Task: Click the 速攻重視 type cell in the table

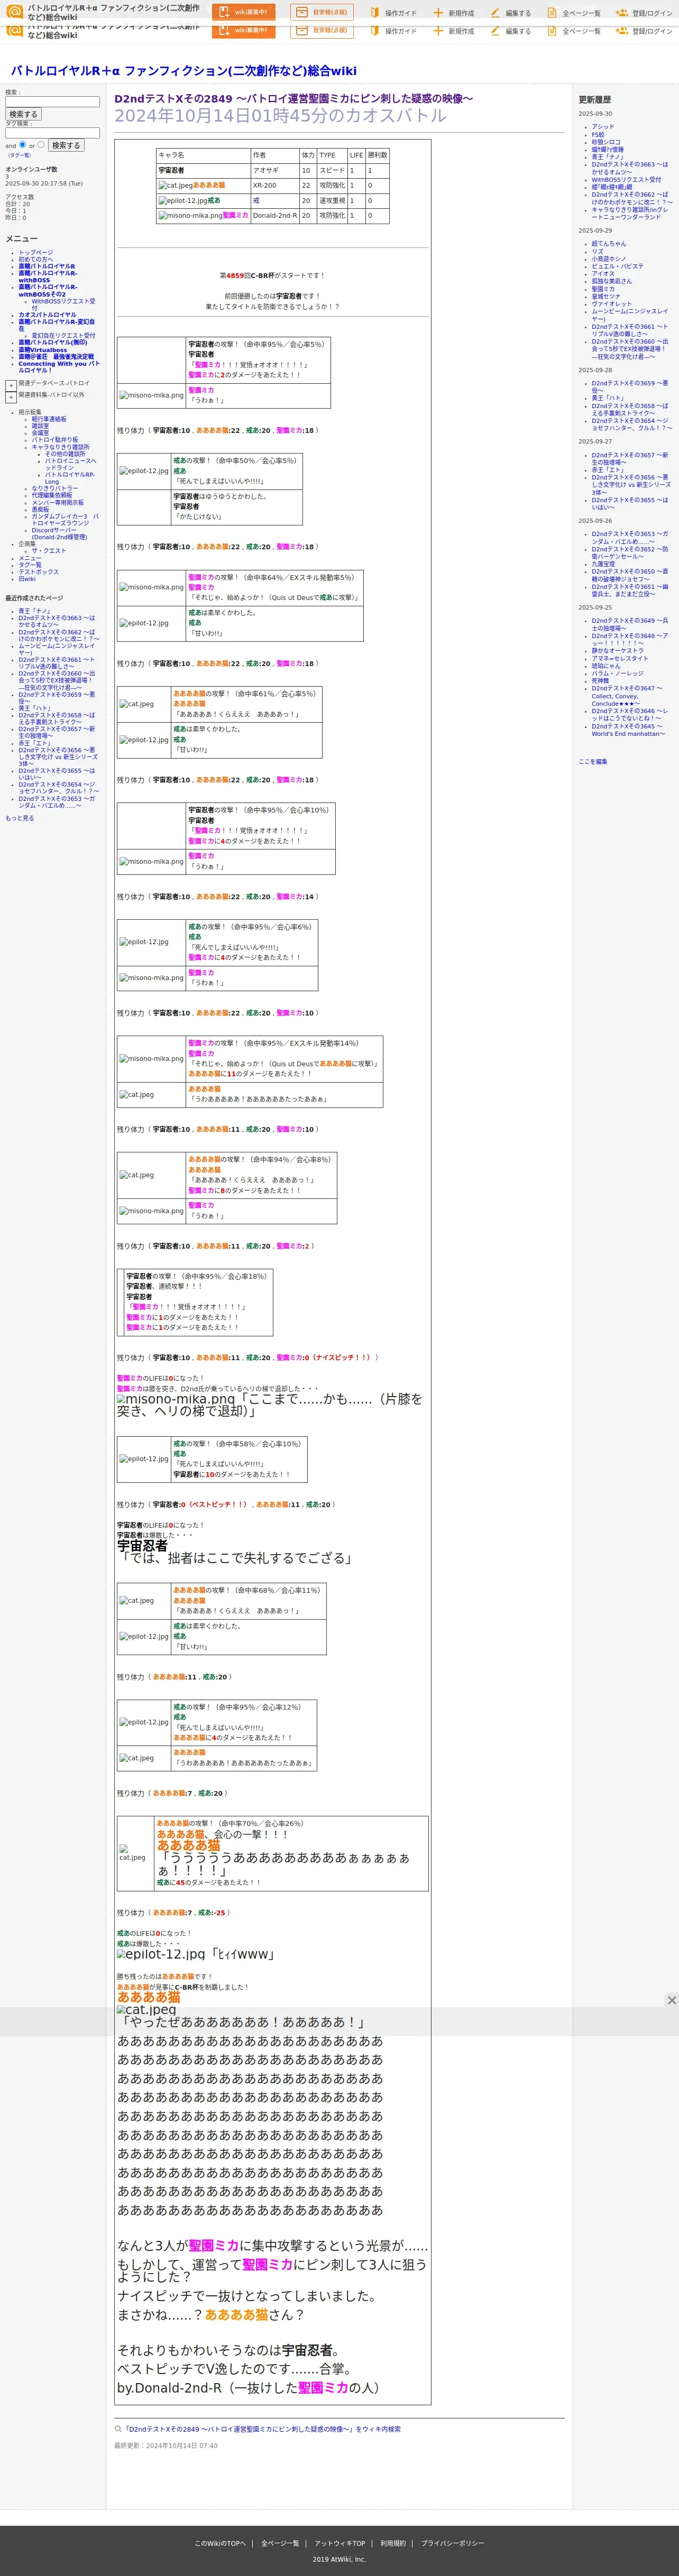Action: point(332,200)
